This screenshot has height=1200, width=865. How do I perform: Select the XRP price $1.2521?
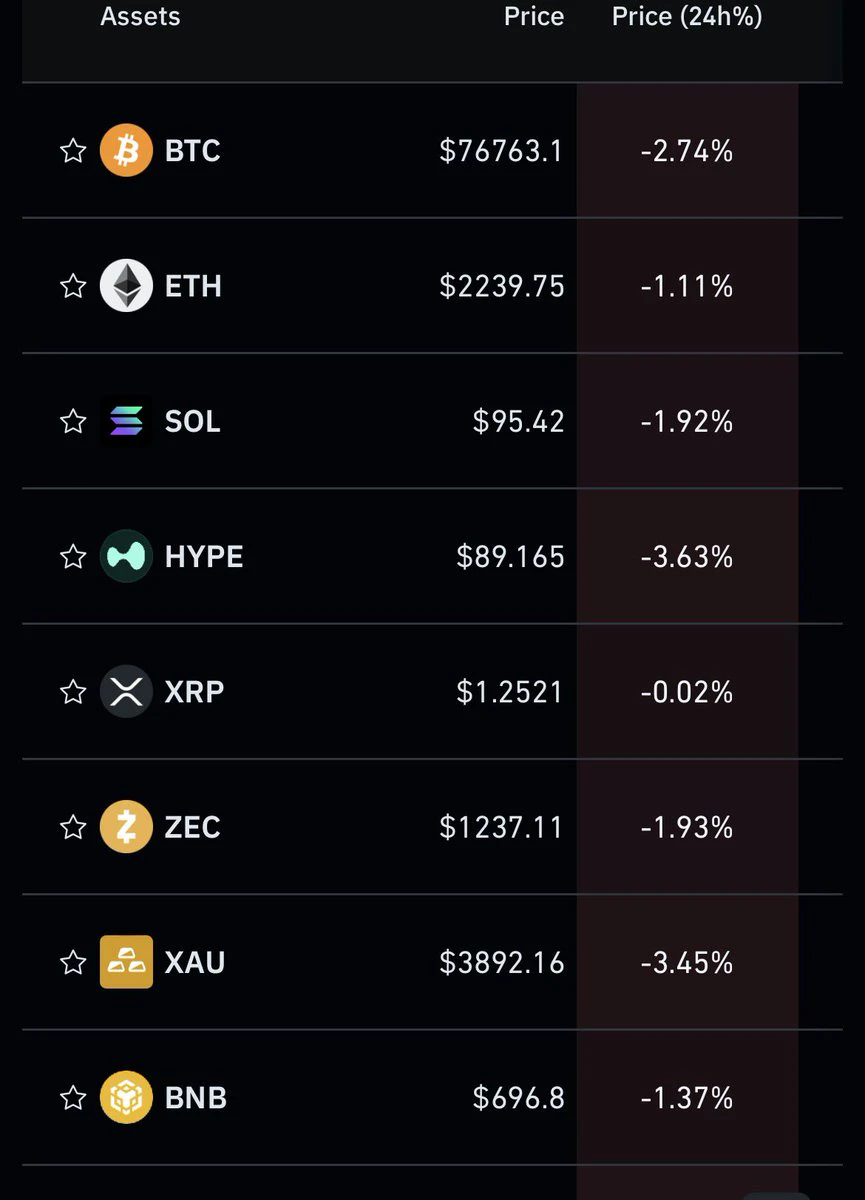click(510, 692)
